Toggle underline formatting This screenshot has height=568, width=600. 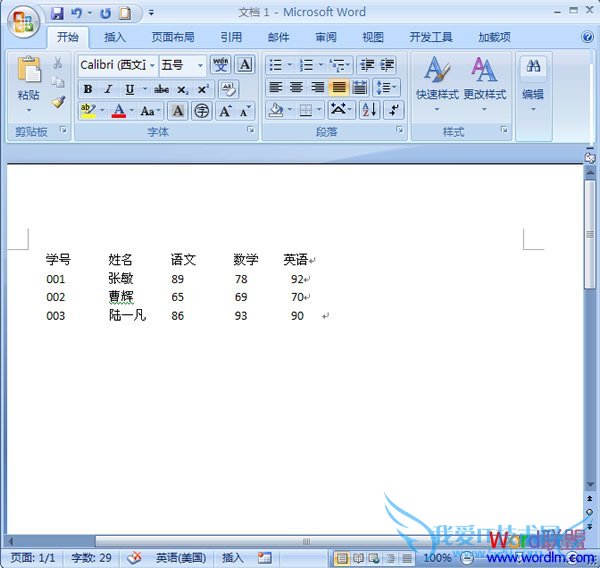tap(129, 90)
